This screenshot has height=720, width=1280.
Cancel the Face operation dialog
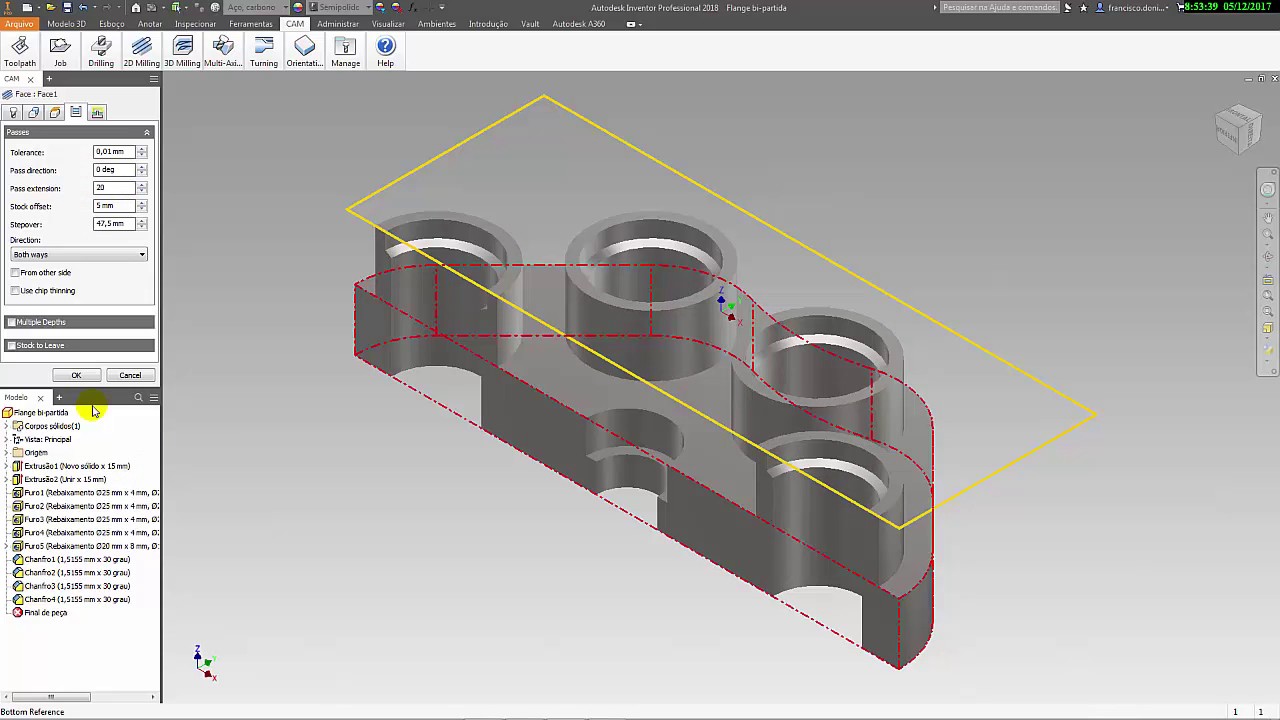[130, 375]
